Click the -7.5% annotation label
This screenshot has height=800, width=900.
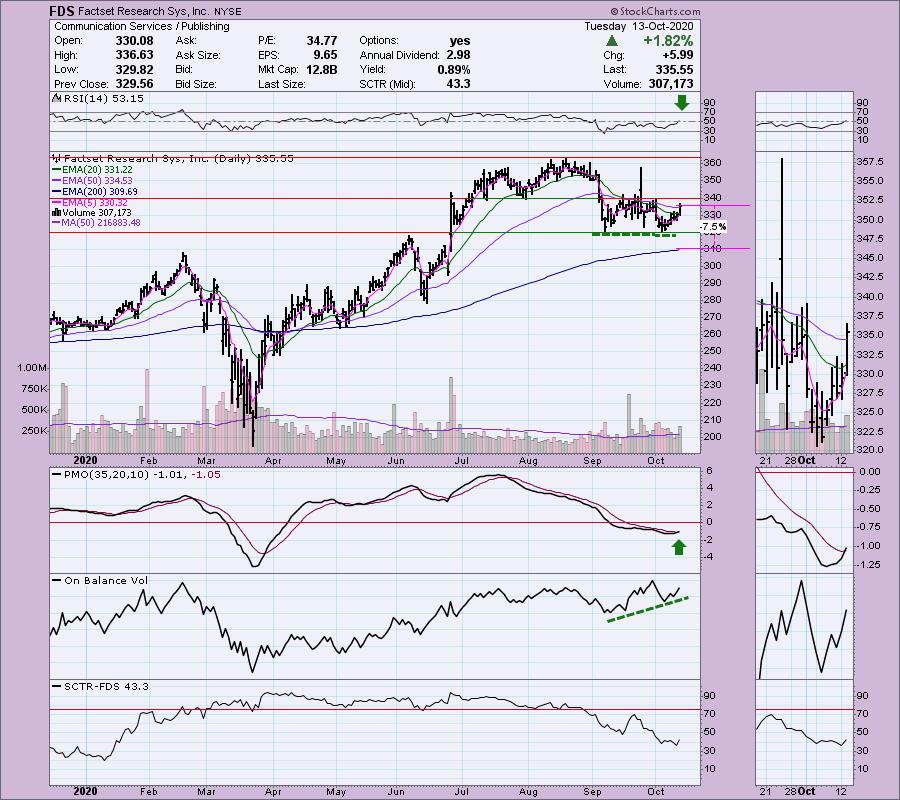coord(713,227)
